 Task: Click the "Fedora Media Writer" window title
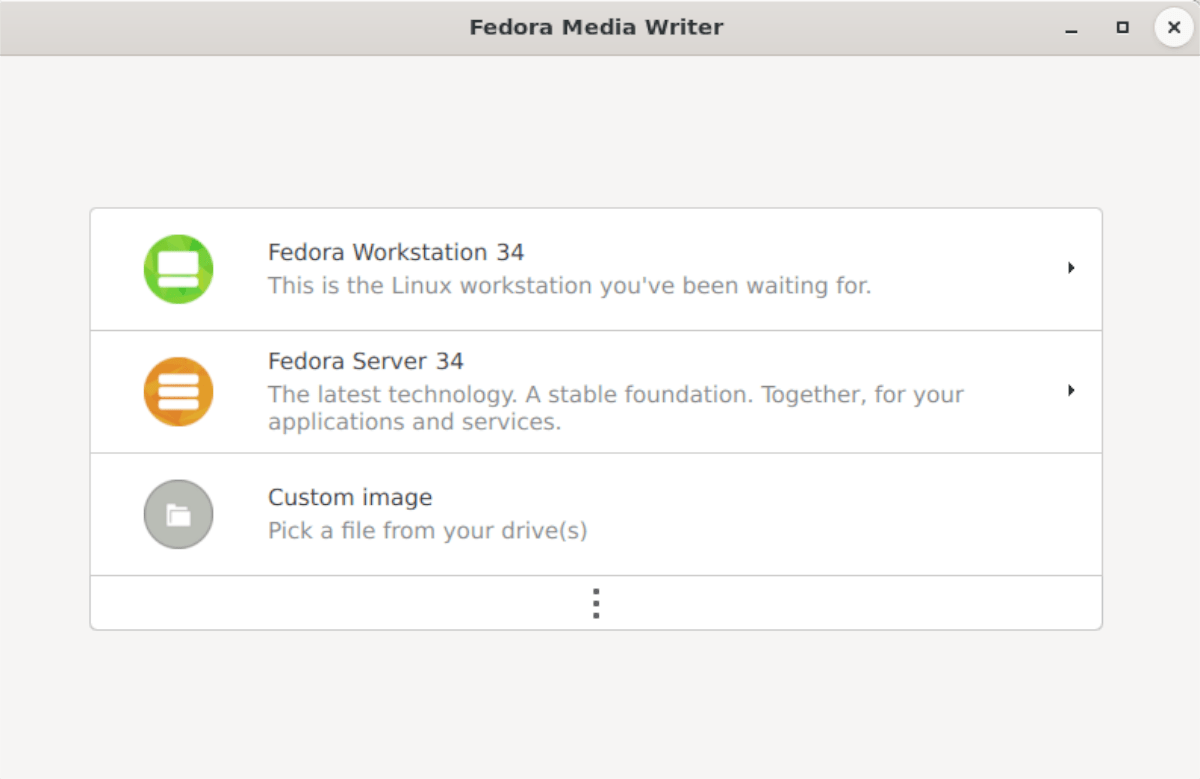point(596,27)
